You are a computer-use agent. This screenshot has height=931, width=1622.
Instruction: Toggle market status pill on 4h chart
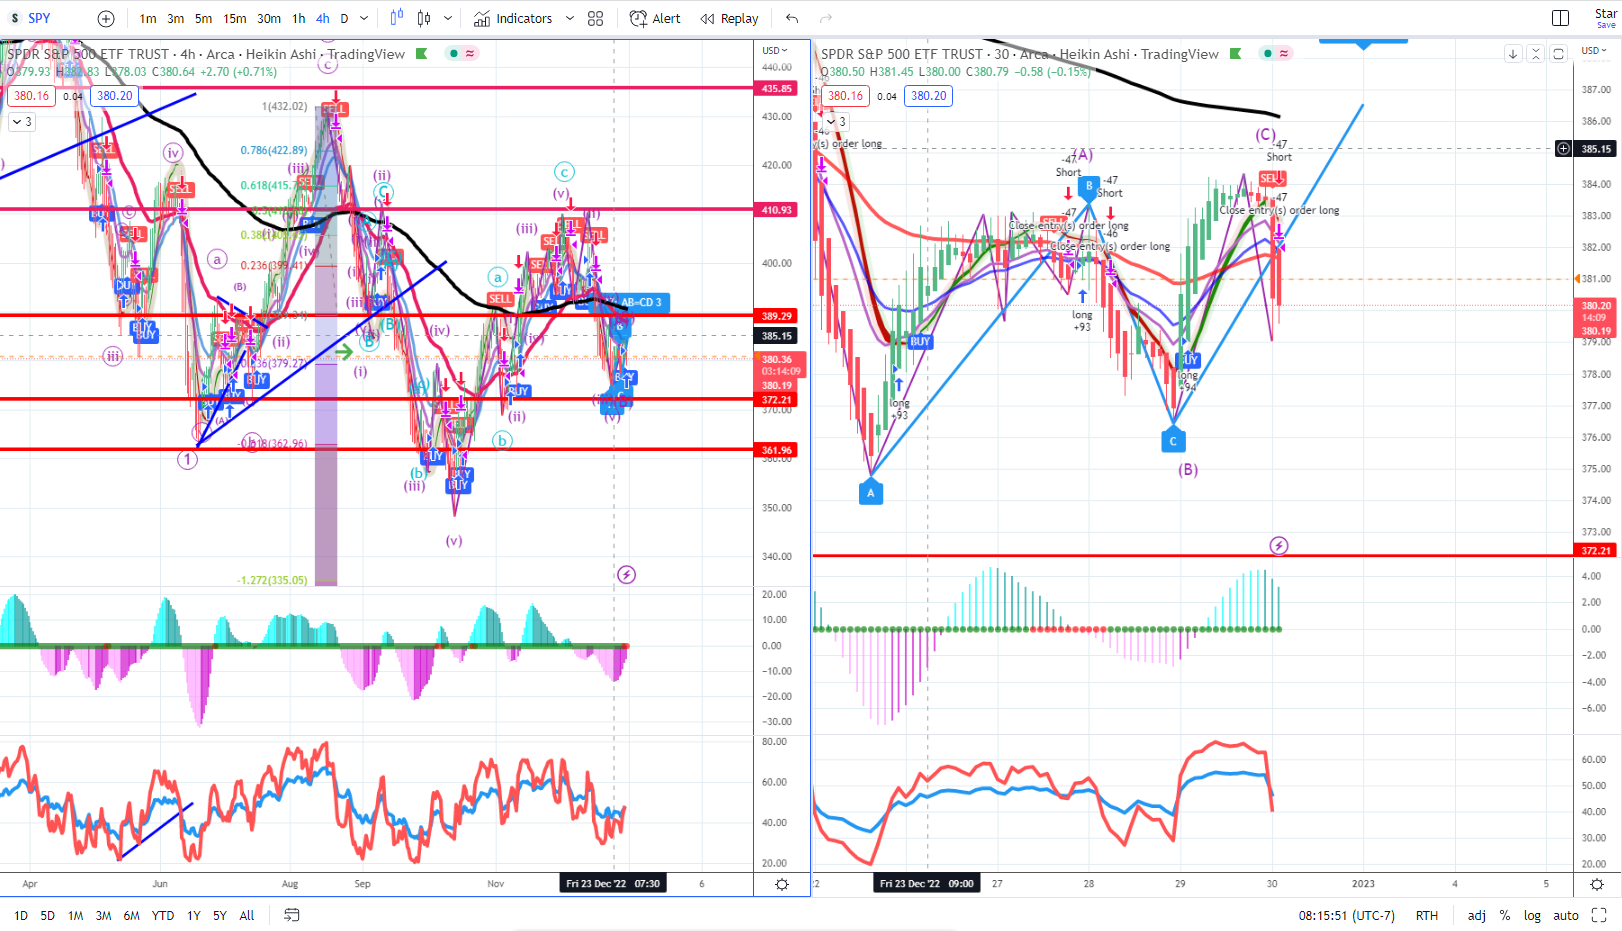tap(462, 53)
